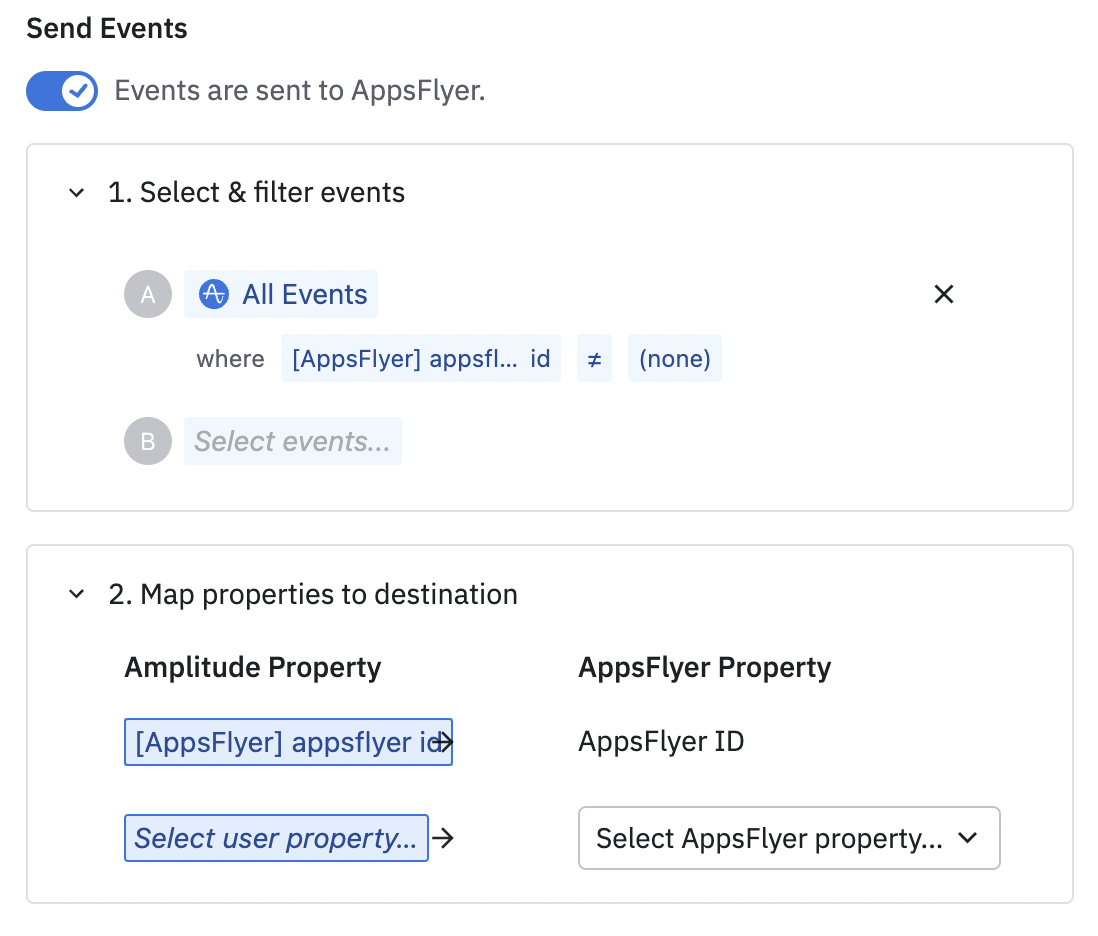
Task: Toggle the Send Events switch off
Action: click(62, 91)
